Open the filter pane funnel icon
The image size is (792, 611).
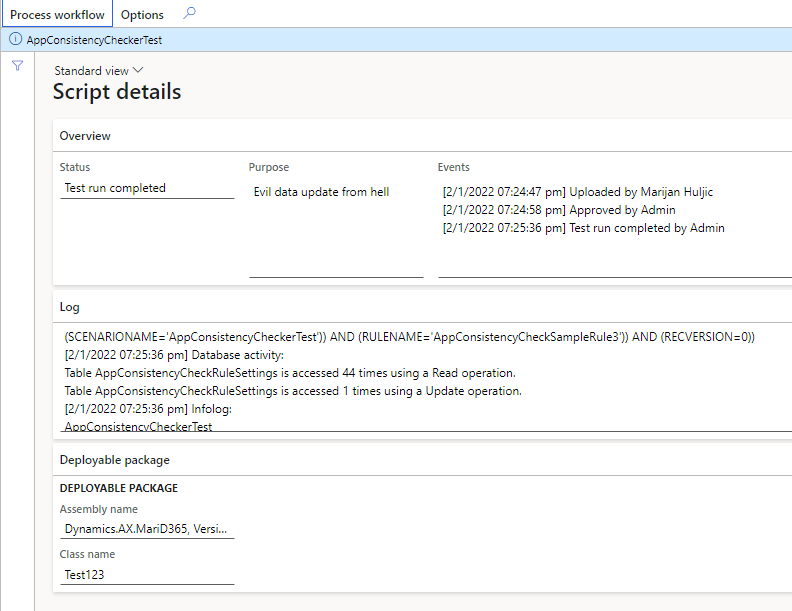coord(18,66)
